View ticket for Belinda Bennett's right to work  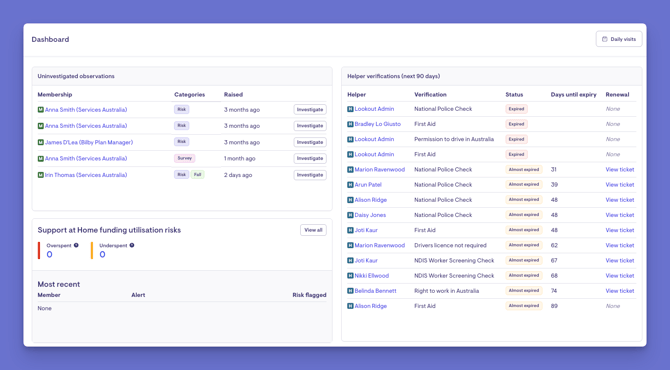click(x=620, y=291)
